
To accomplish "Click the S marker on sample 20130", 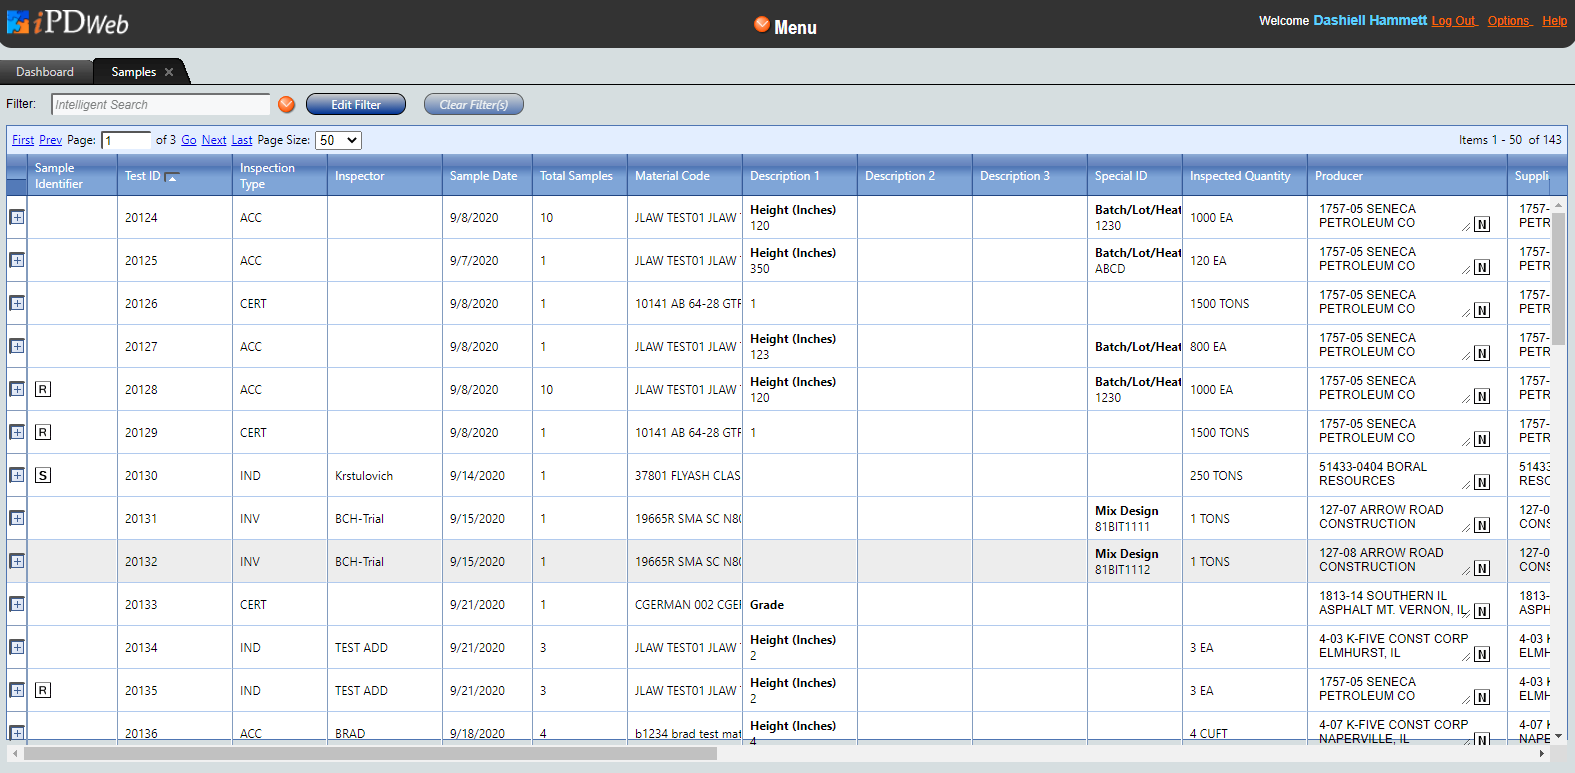I will pyautogui.click(x=43, y=475).
